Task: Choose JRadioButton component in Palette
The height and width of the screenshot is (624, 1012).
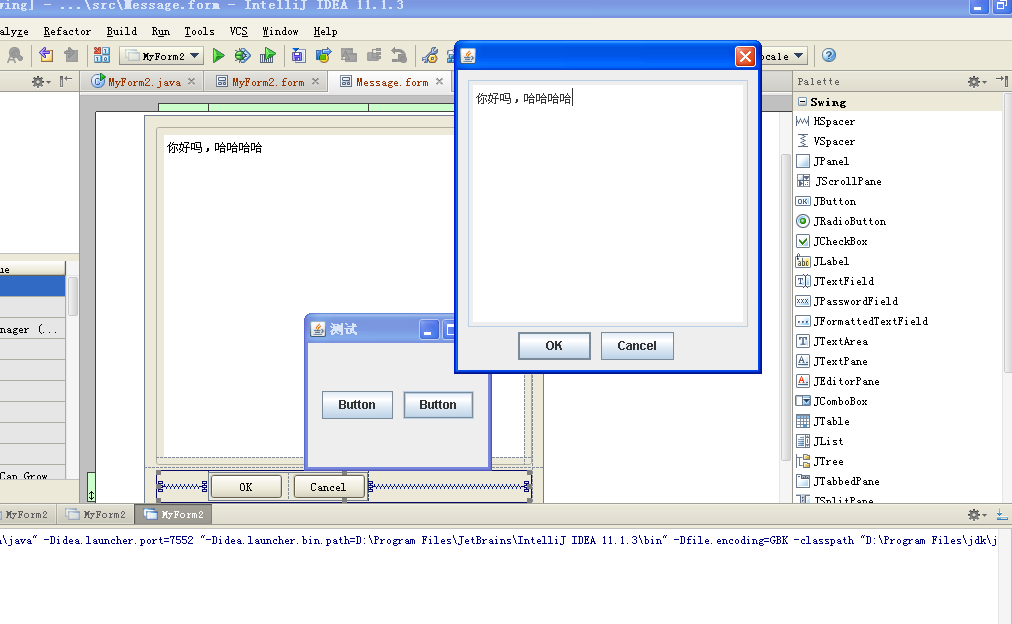Action: pos(841,221)
